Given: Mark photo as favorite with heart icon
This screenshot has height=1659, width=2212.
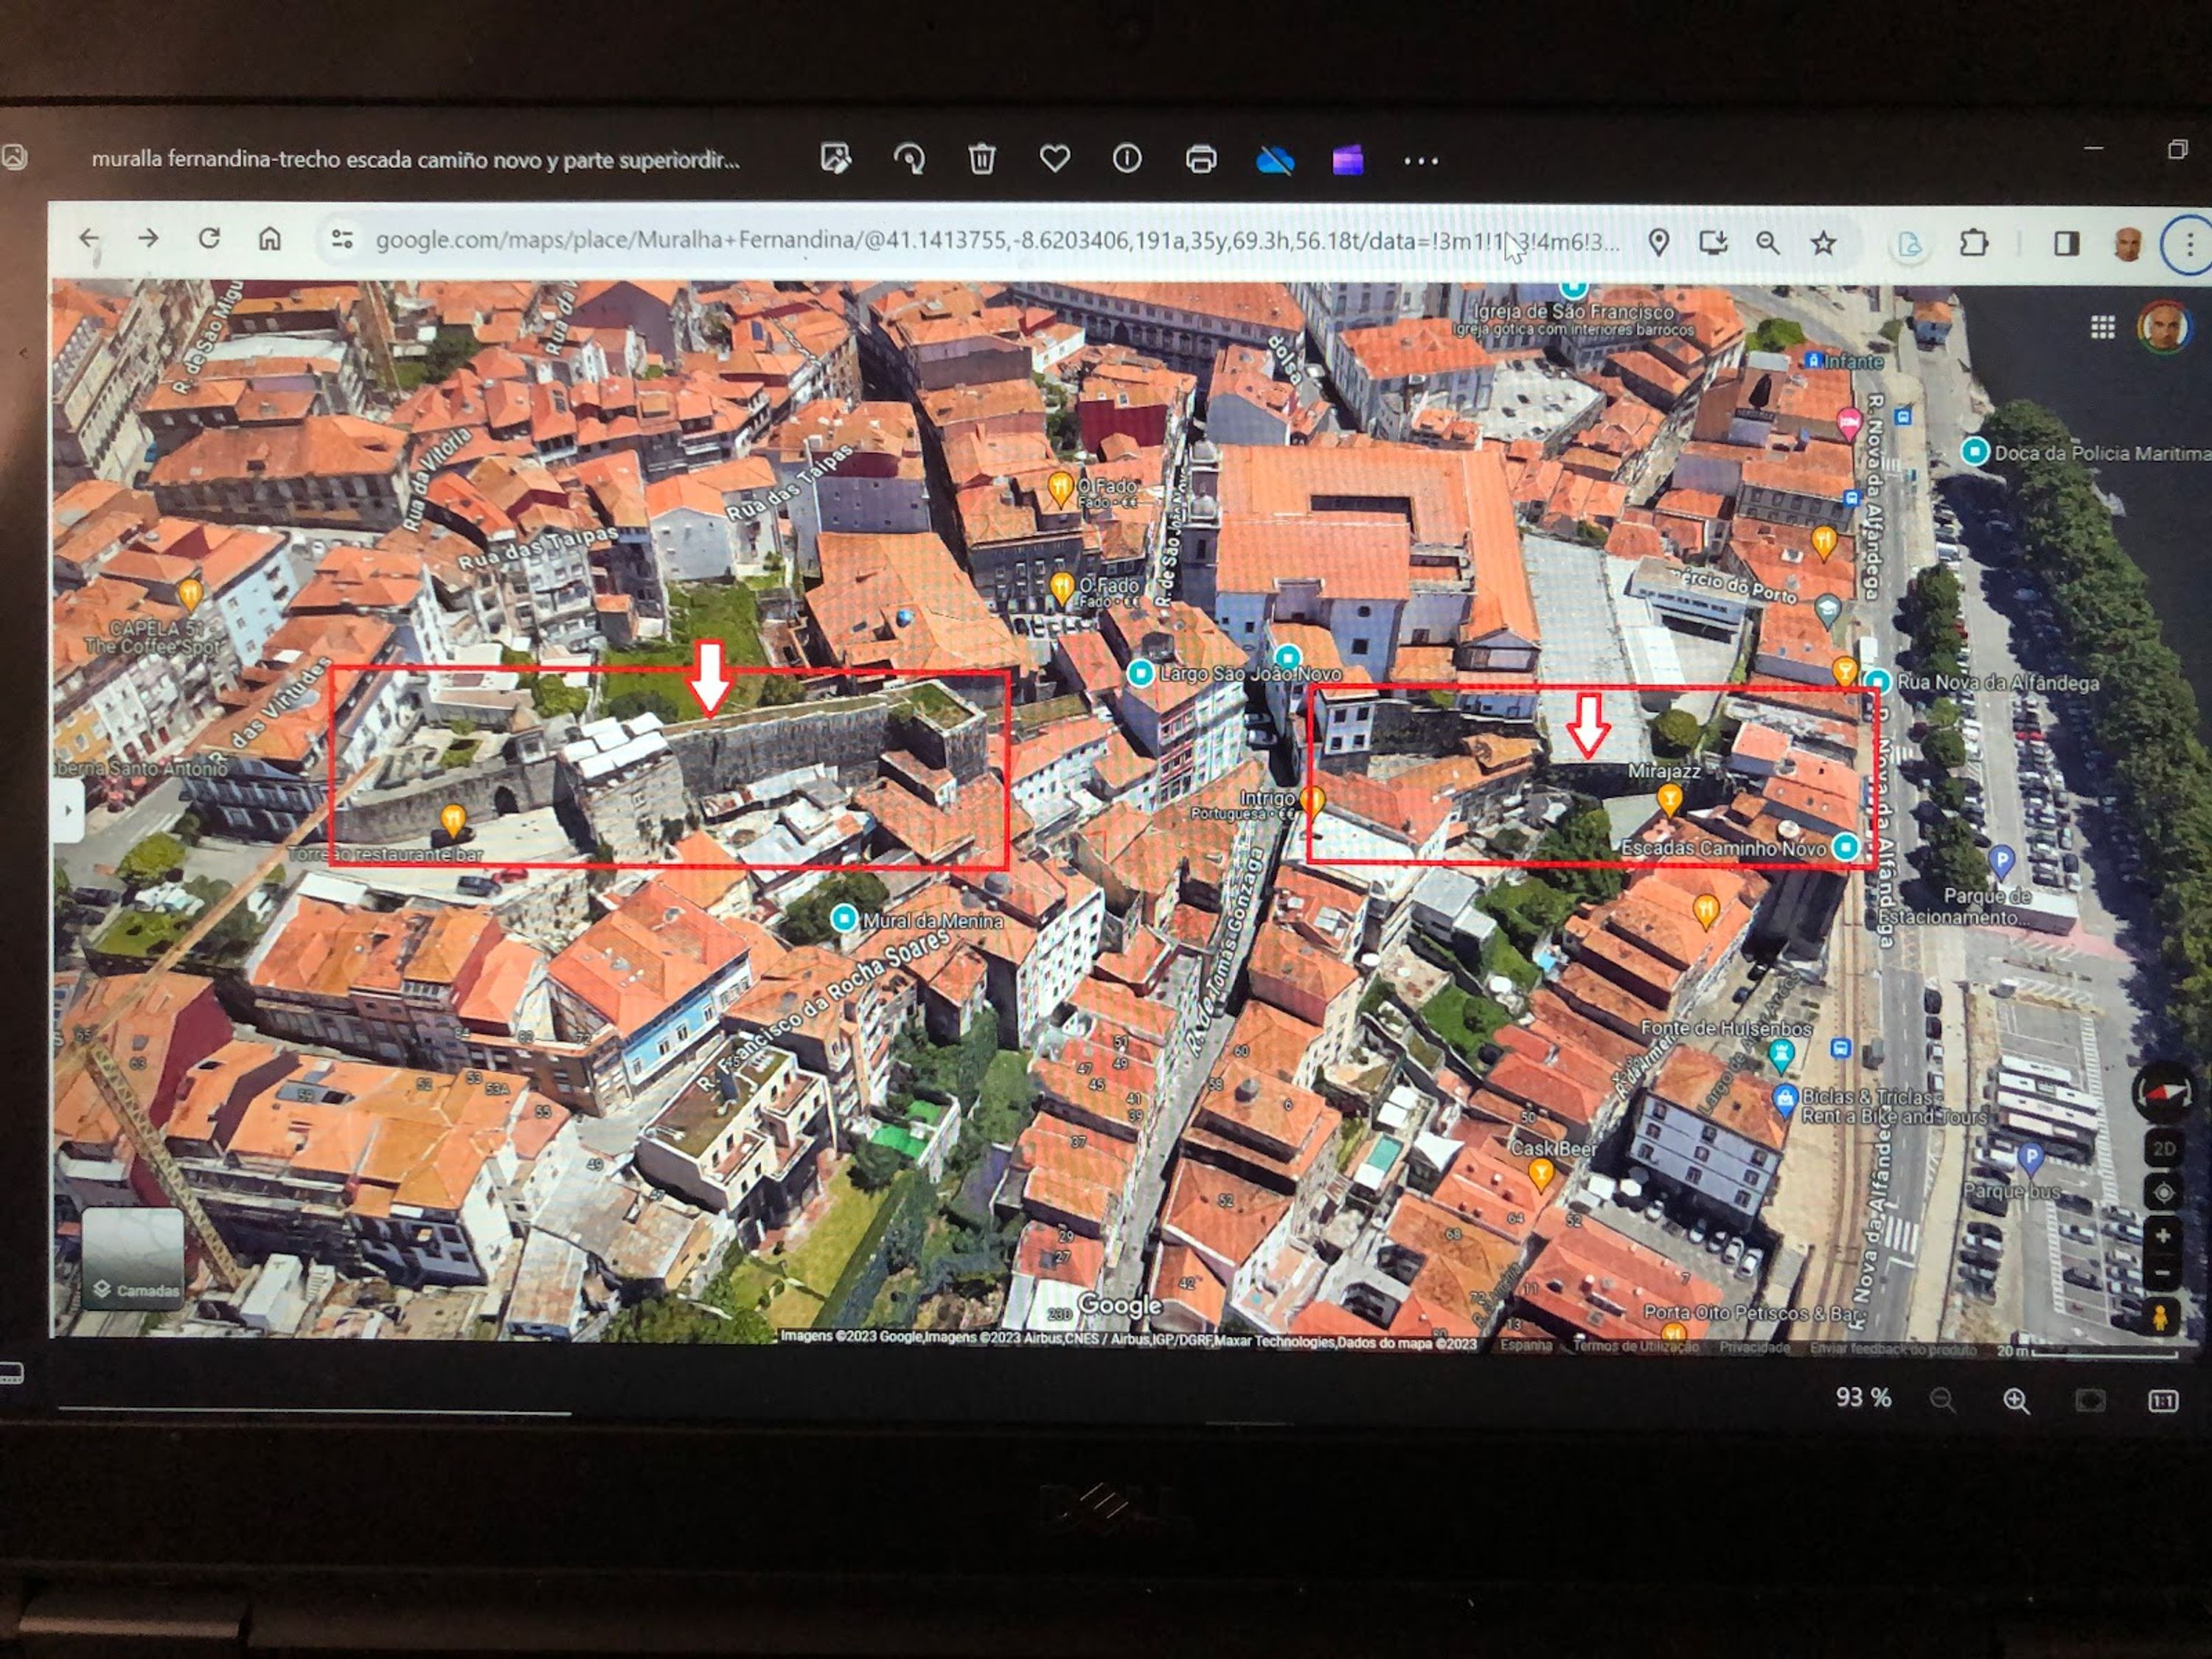Looking at the screenshot, I should (1055, 158).
